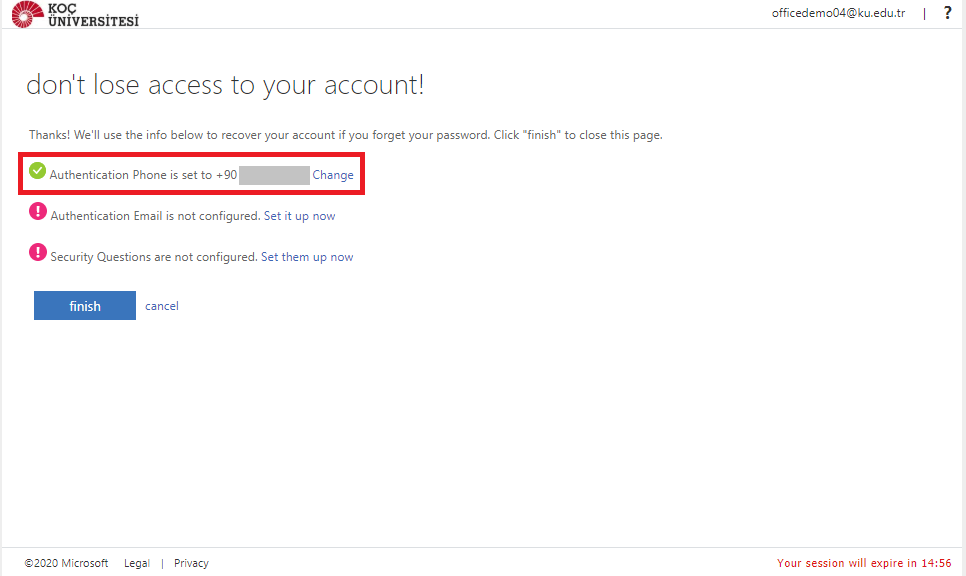Open the Change link for Authentication Phone
The image size is (966, 576).
pyautogui.click(x=333, y=174)
